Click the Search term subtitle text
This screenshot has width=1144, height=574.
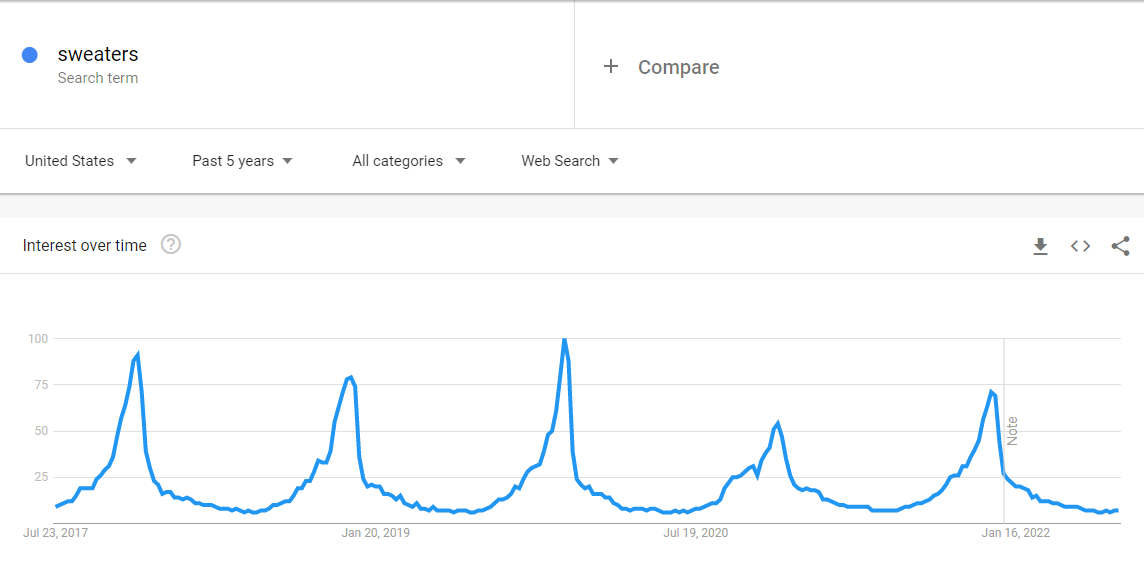(98, 78)
